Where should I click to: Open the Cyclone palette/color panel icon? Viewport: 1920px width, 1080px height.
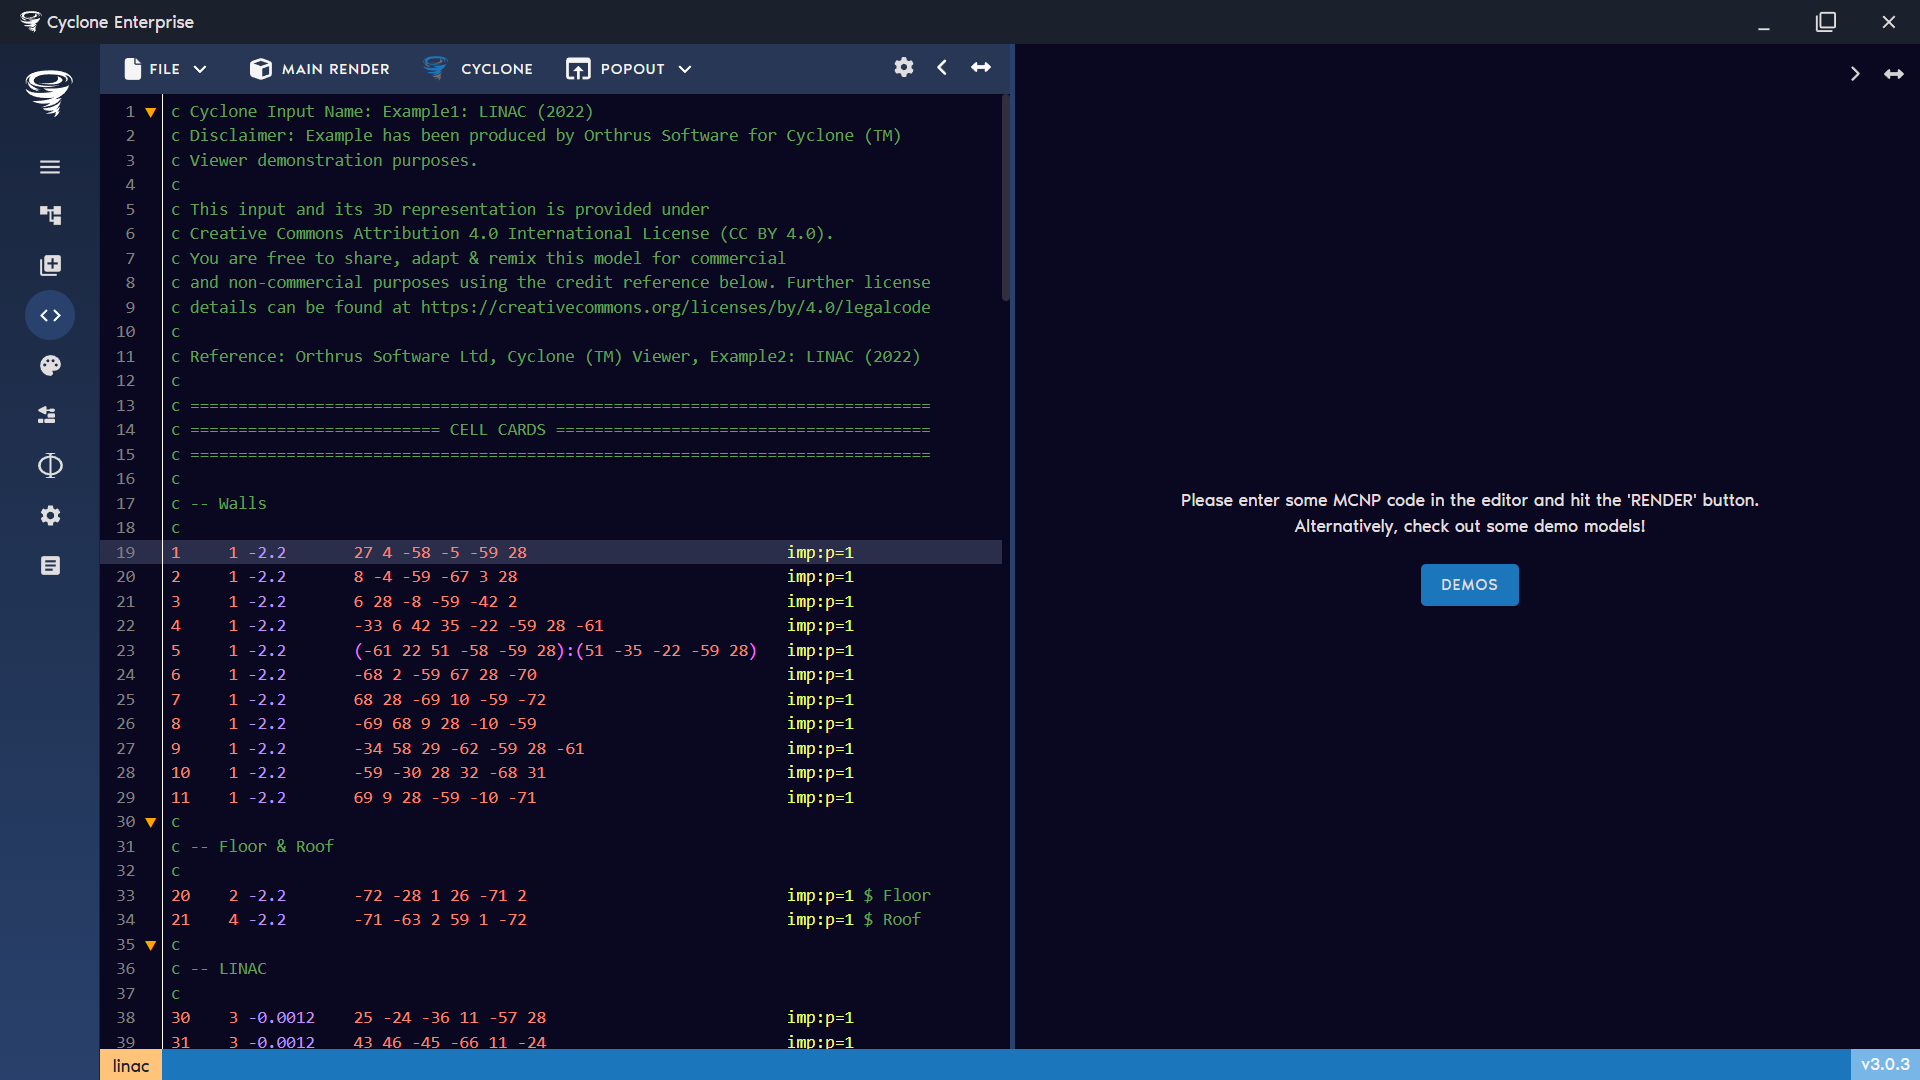(x=50, y=365)
